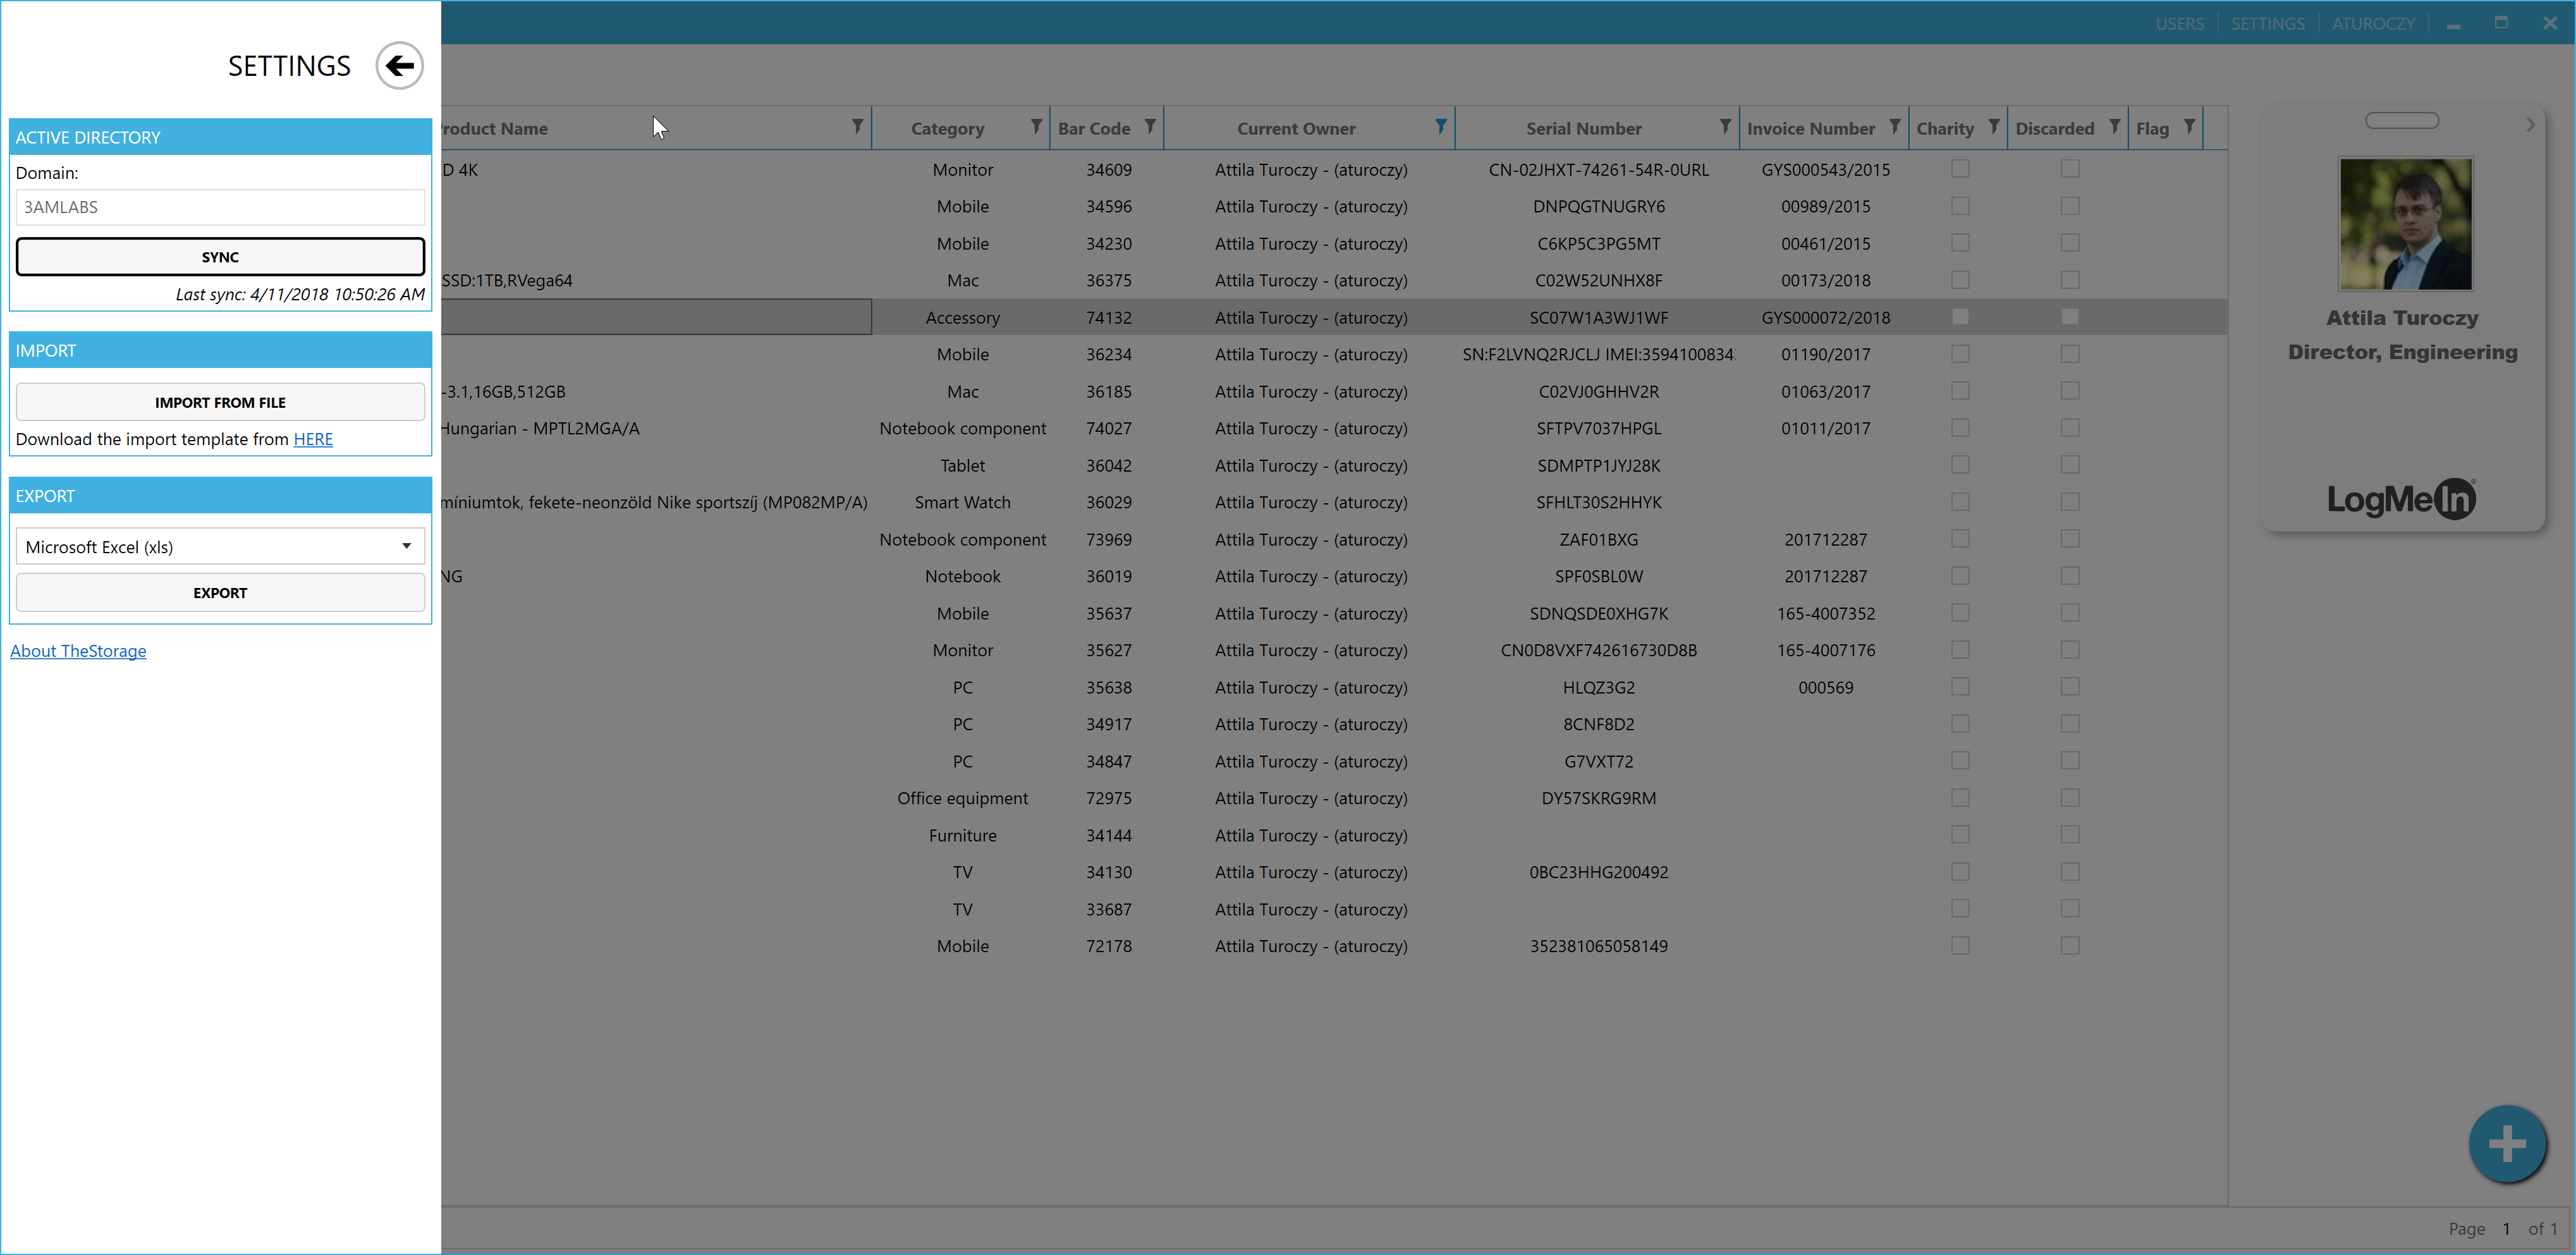Click Serial Number column filter icon
Image resolution: width=2576 pixels, height=1255 pixels.
(x=1725, y=127)
